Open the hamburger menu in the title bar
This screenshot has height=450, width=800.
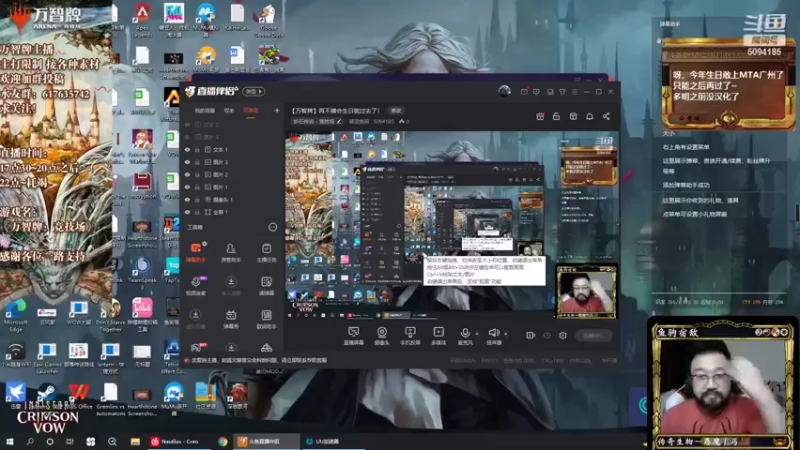click(574, 92)
